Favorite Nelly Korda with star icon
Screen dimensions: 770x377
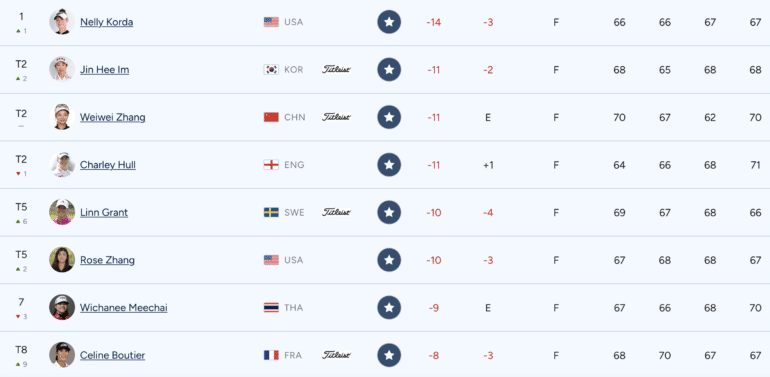point(389,22)
